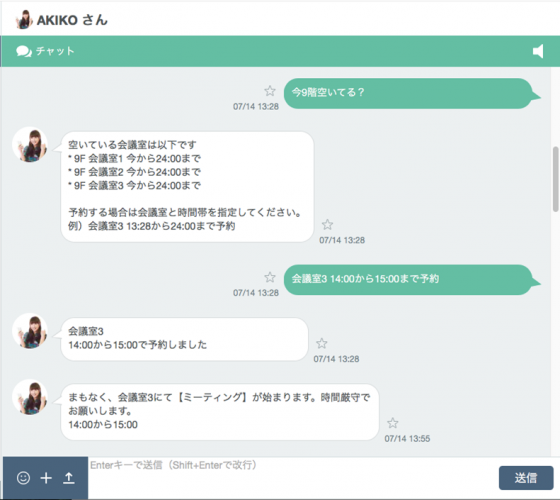This screenshot has width=560, height=500.
Task: Star the meeting reminder message まもなく
Action: [x=392, y=423]
